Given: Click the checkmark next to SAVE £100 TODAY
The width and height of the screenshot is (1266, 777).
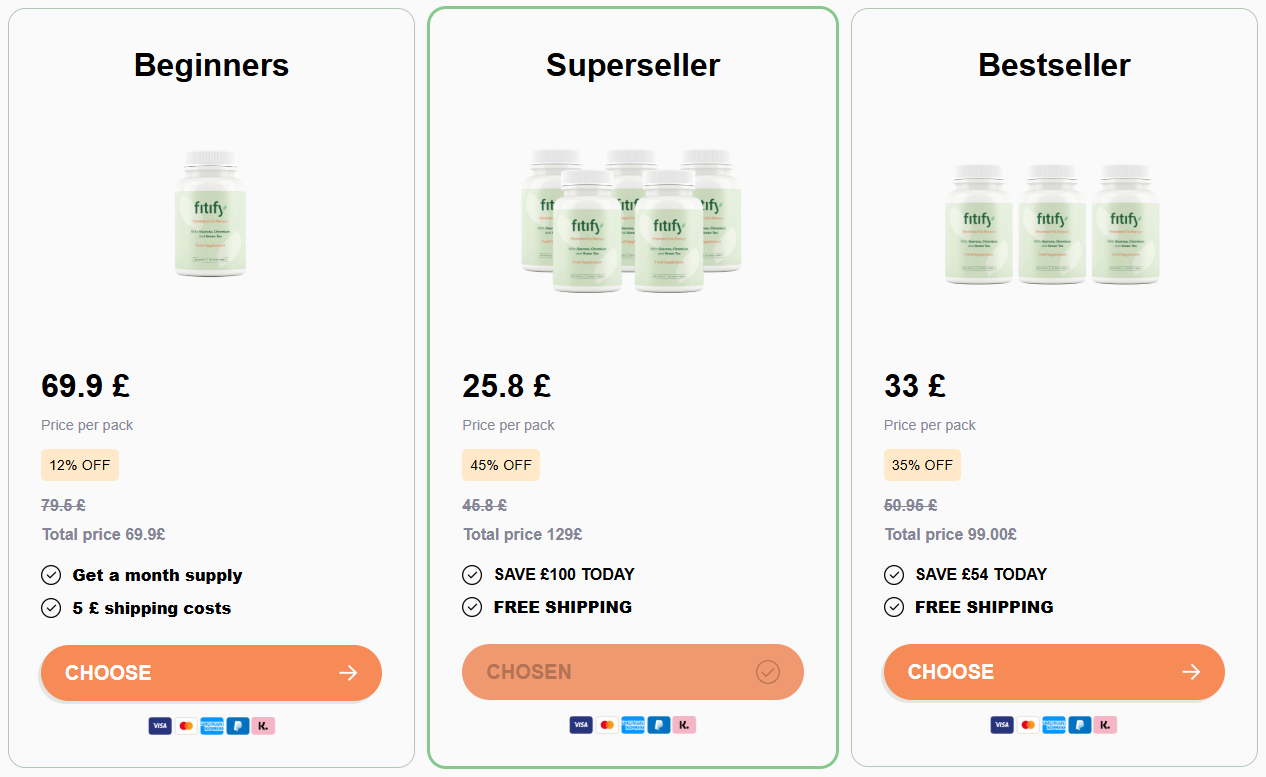Looking at the screenshot, I should click(x=472, y=574).
